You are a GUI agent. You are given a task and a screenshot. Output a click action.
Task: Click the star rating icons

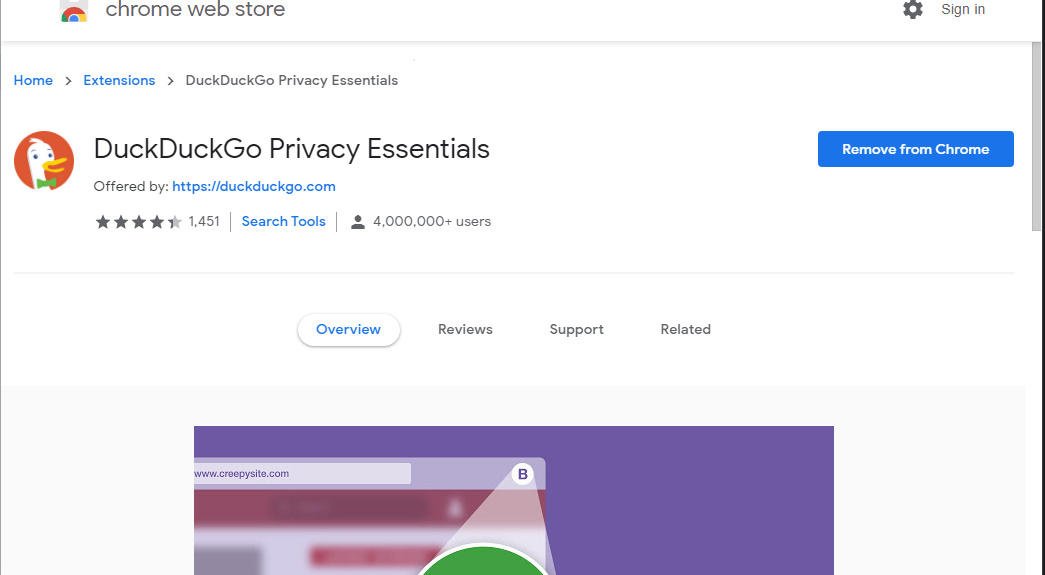click(138, 222)
